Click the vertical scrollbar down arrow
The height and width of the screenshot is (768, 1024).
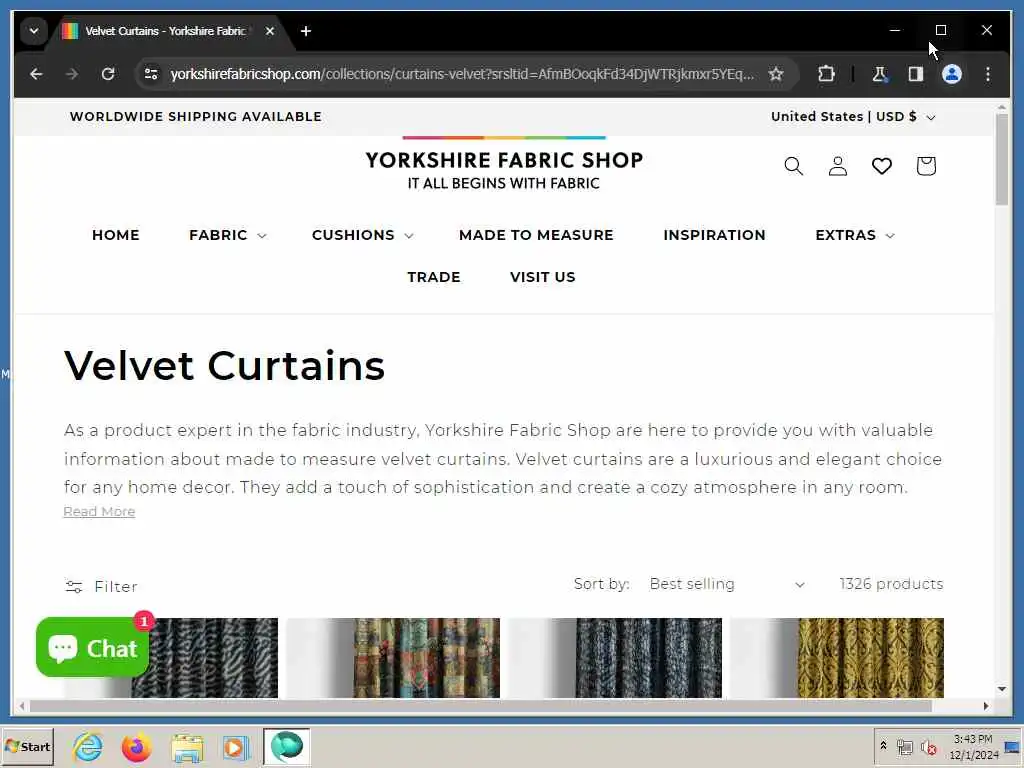[1002, 689]
